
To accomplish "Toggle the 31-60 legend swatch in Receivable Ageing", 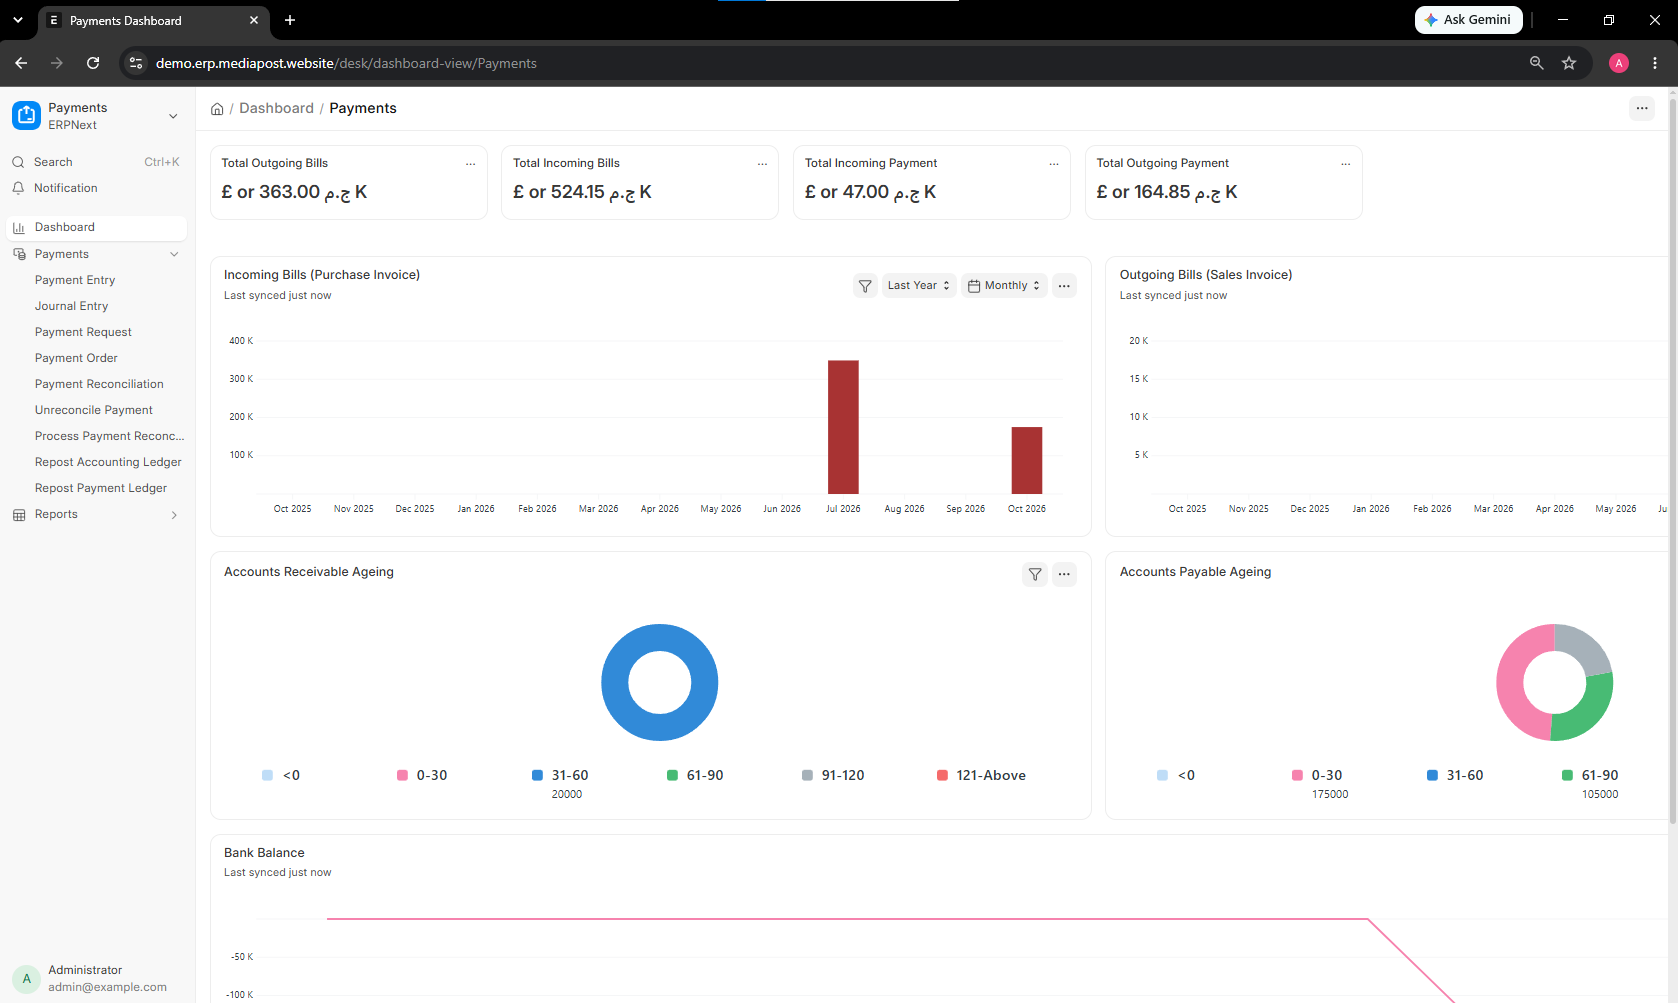I will (537, 776).
